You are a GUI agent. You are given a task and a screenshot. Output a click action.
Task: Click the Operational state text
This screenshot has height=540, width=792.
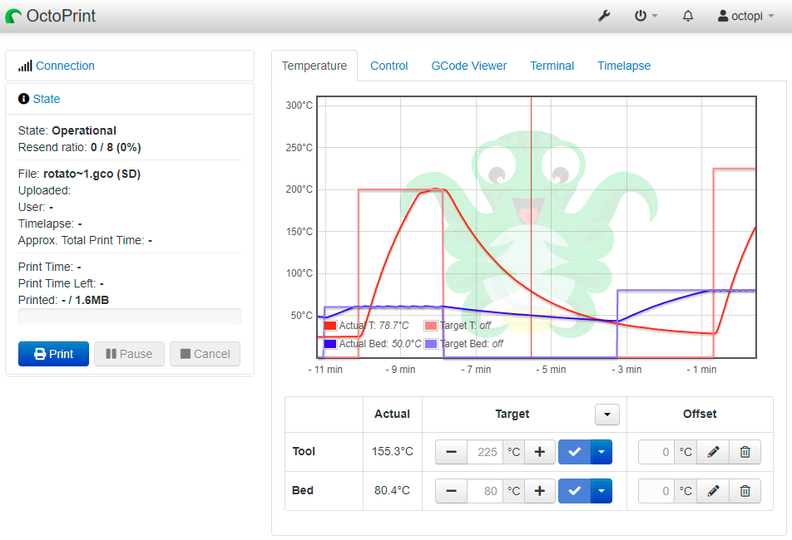84,130
